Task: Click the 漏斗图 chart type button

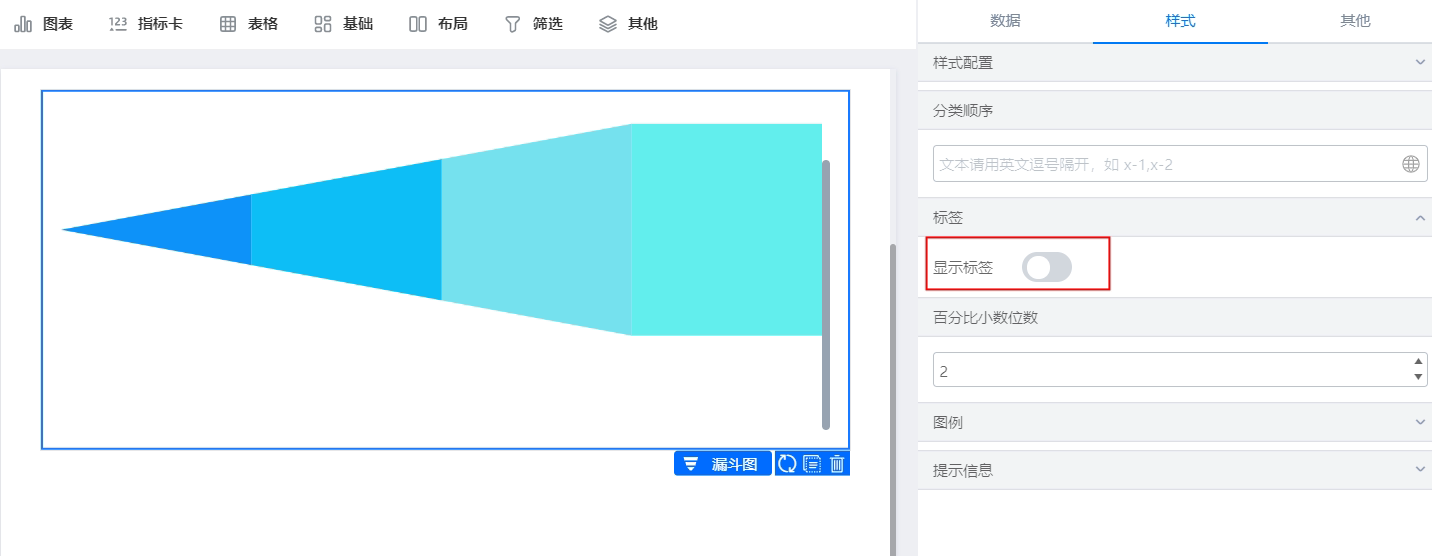Action: pos(723,464)
